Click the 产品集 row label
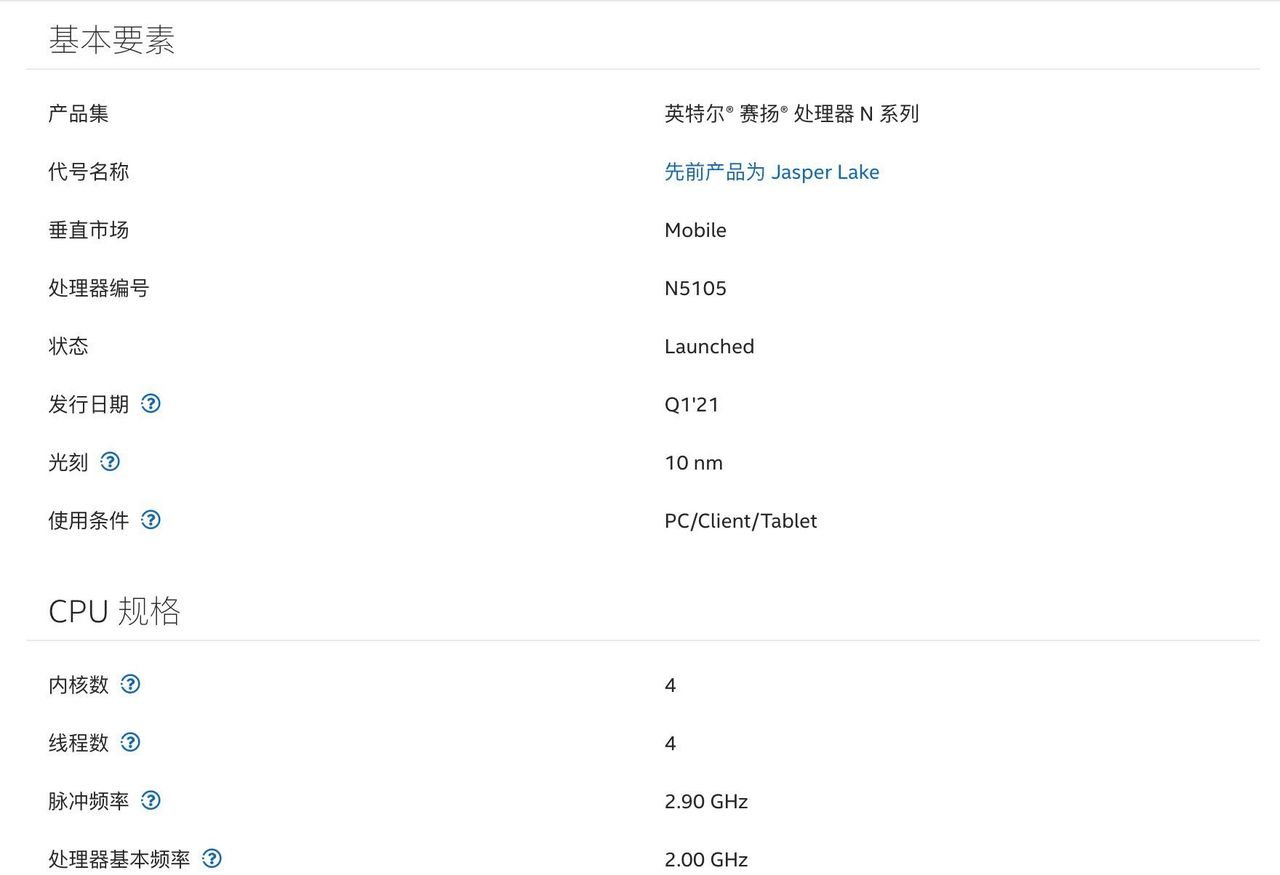This screenshot has width=1280, height=875. (79, 114)
